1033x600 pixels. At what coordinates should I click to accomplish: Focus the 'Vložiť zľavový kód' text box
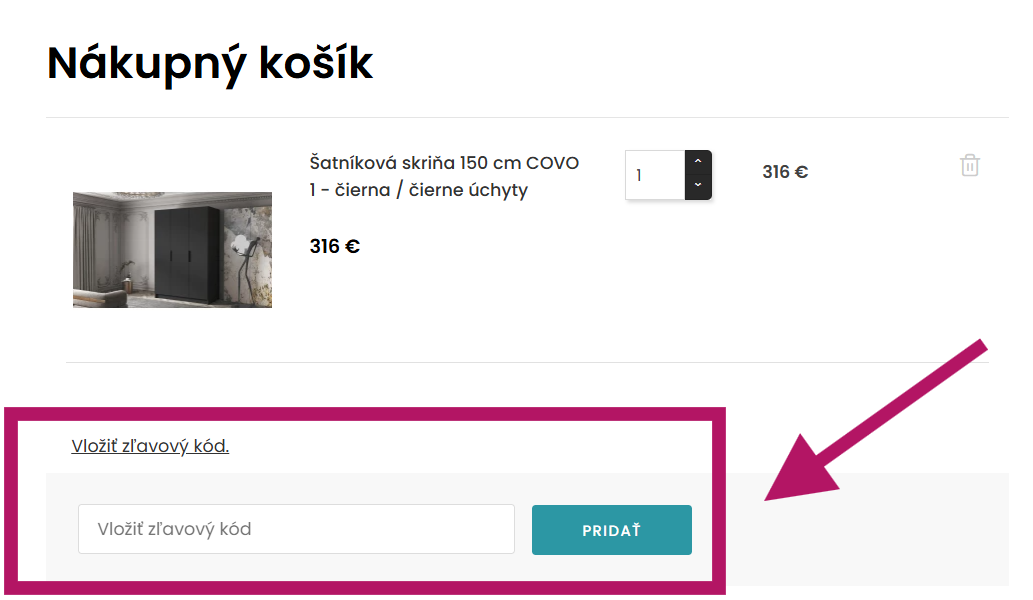[x=296, y=529]
